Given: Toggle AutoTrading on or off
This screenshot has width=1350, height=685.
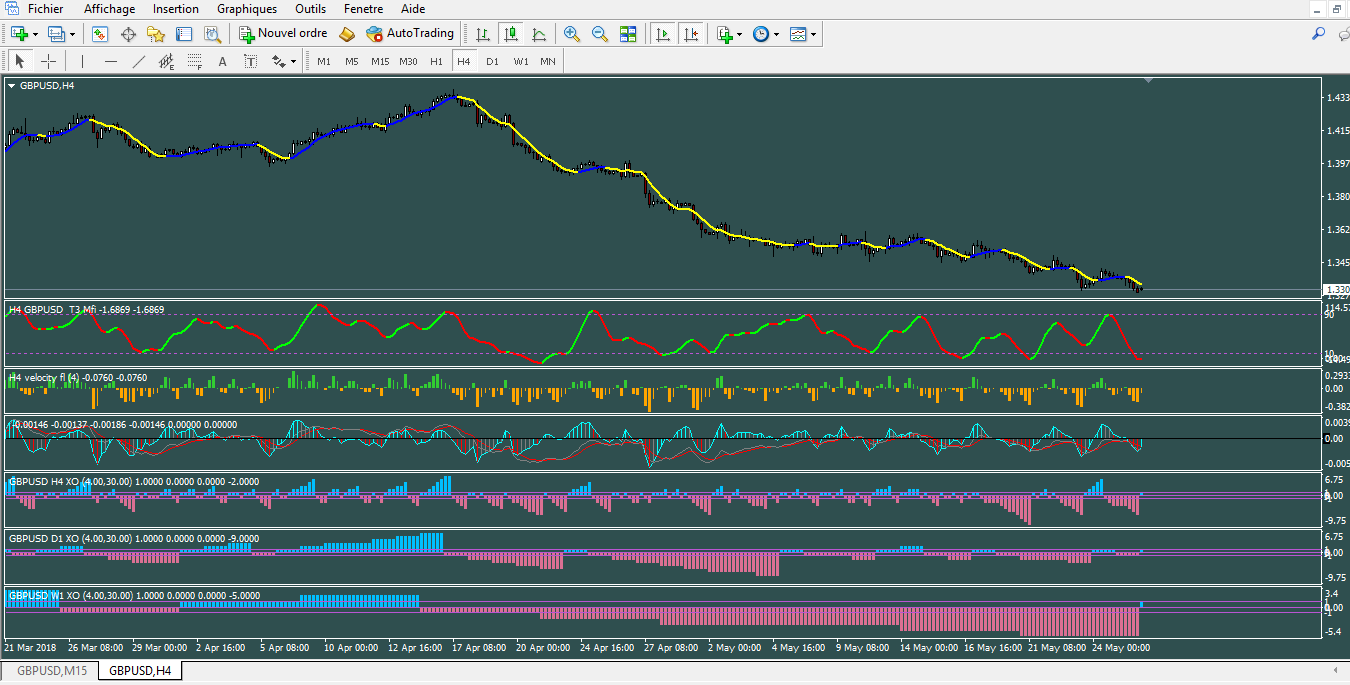Looking at the screenshot, I should click(410, 34).
